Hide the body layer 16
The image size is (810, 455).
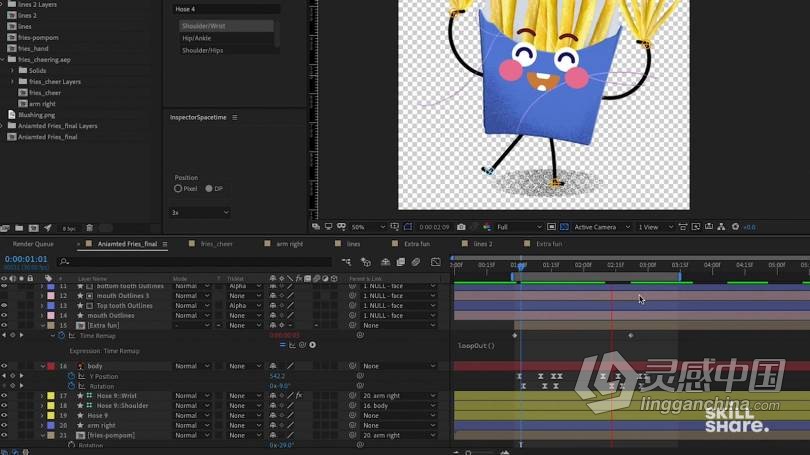4,366
